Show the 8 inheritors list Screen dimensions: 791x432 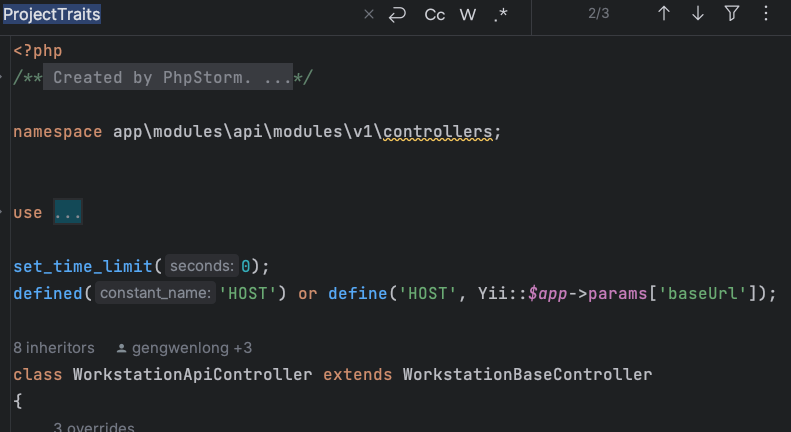coord(54,348)
